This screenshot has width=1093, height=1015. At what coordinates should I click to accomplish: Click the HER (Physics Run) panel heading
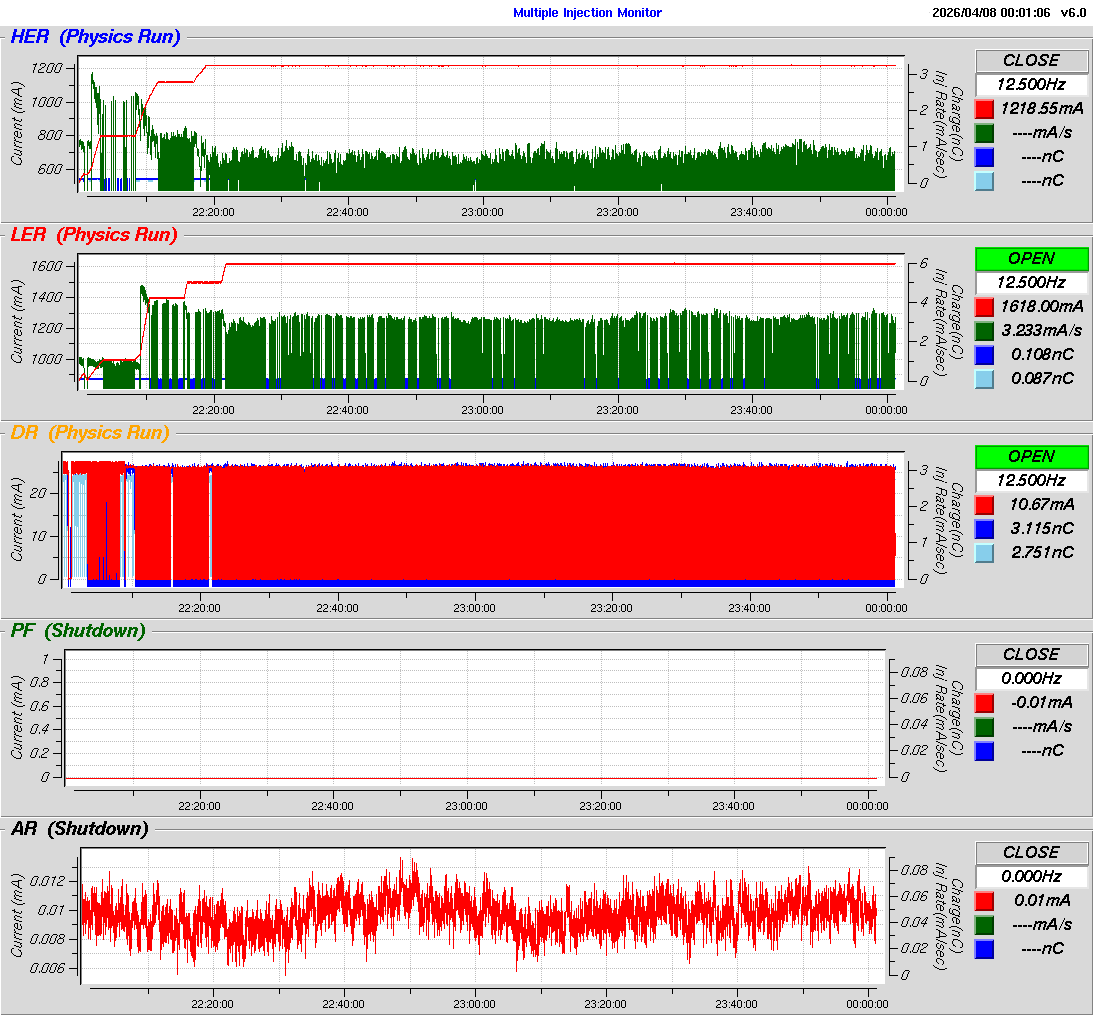95,37
